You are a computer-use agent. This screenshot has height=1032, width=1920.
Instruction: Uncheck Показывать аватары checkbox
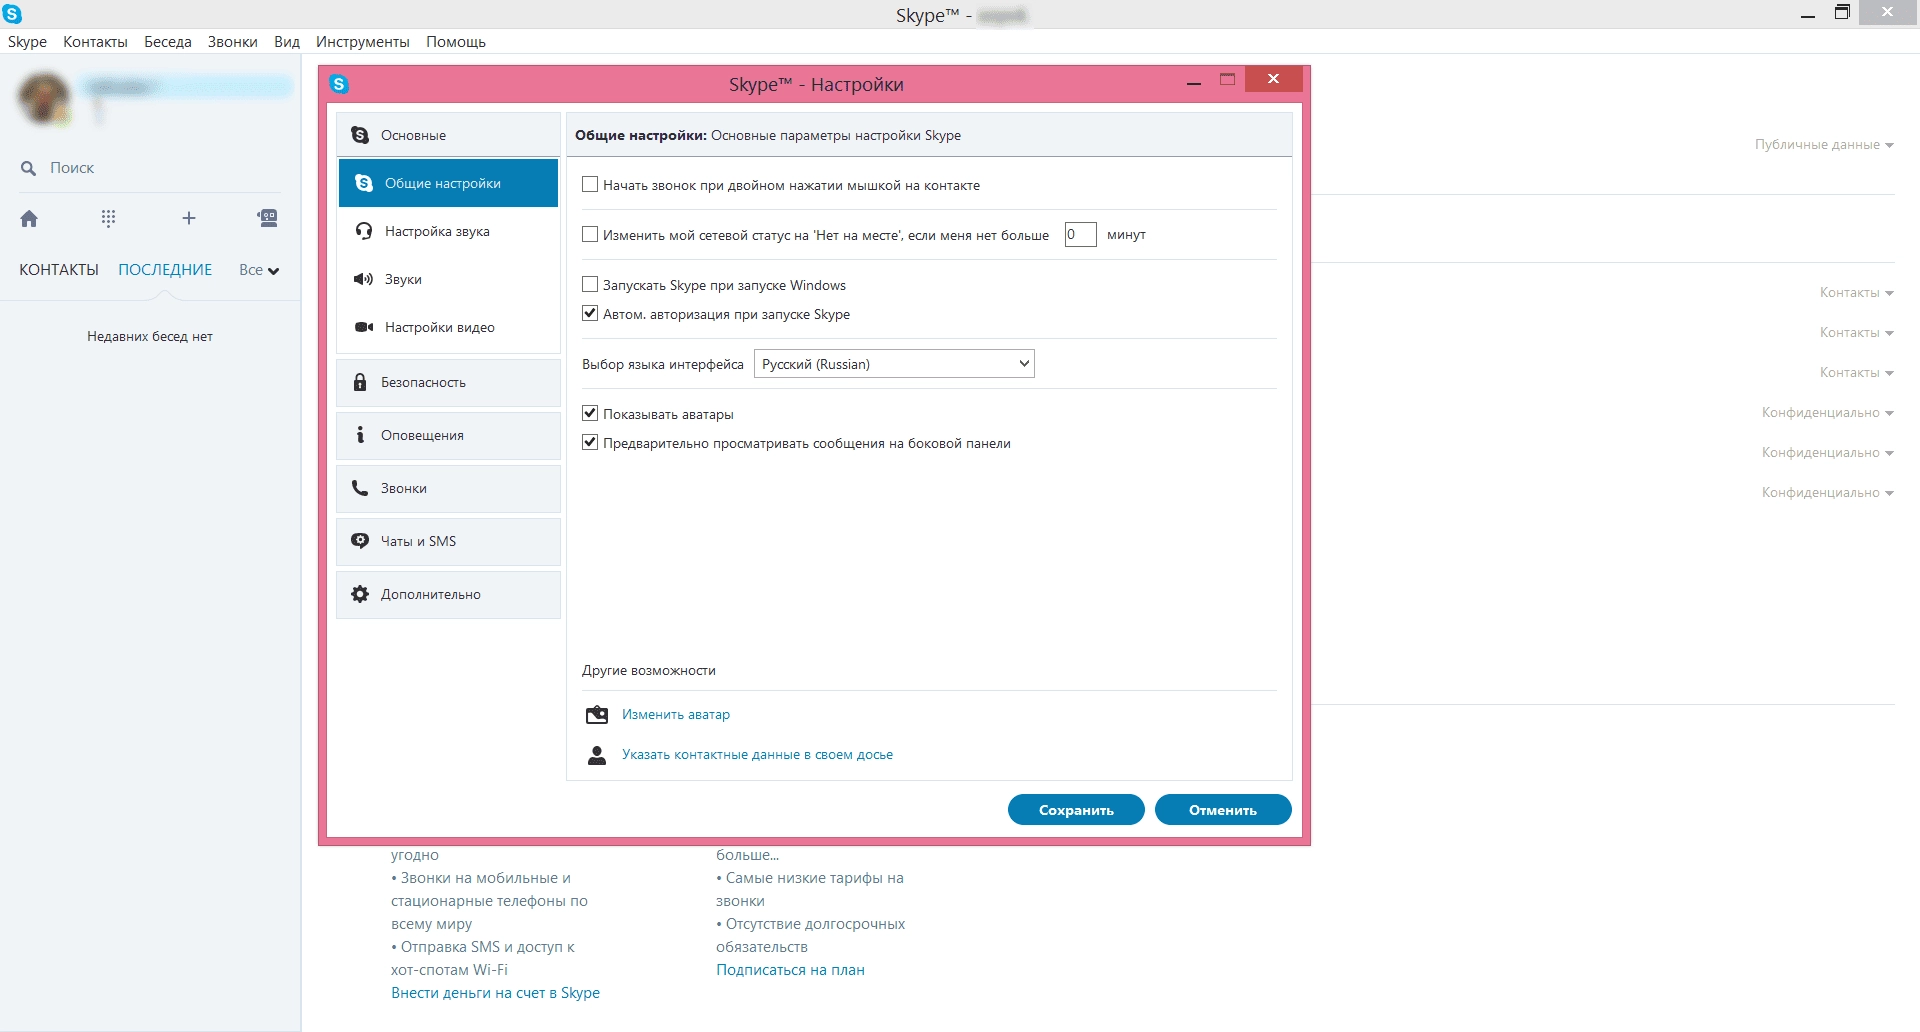pos(590,414)
